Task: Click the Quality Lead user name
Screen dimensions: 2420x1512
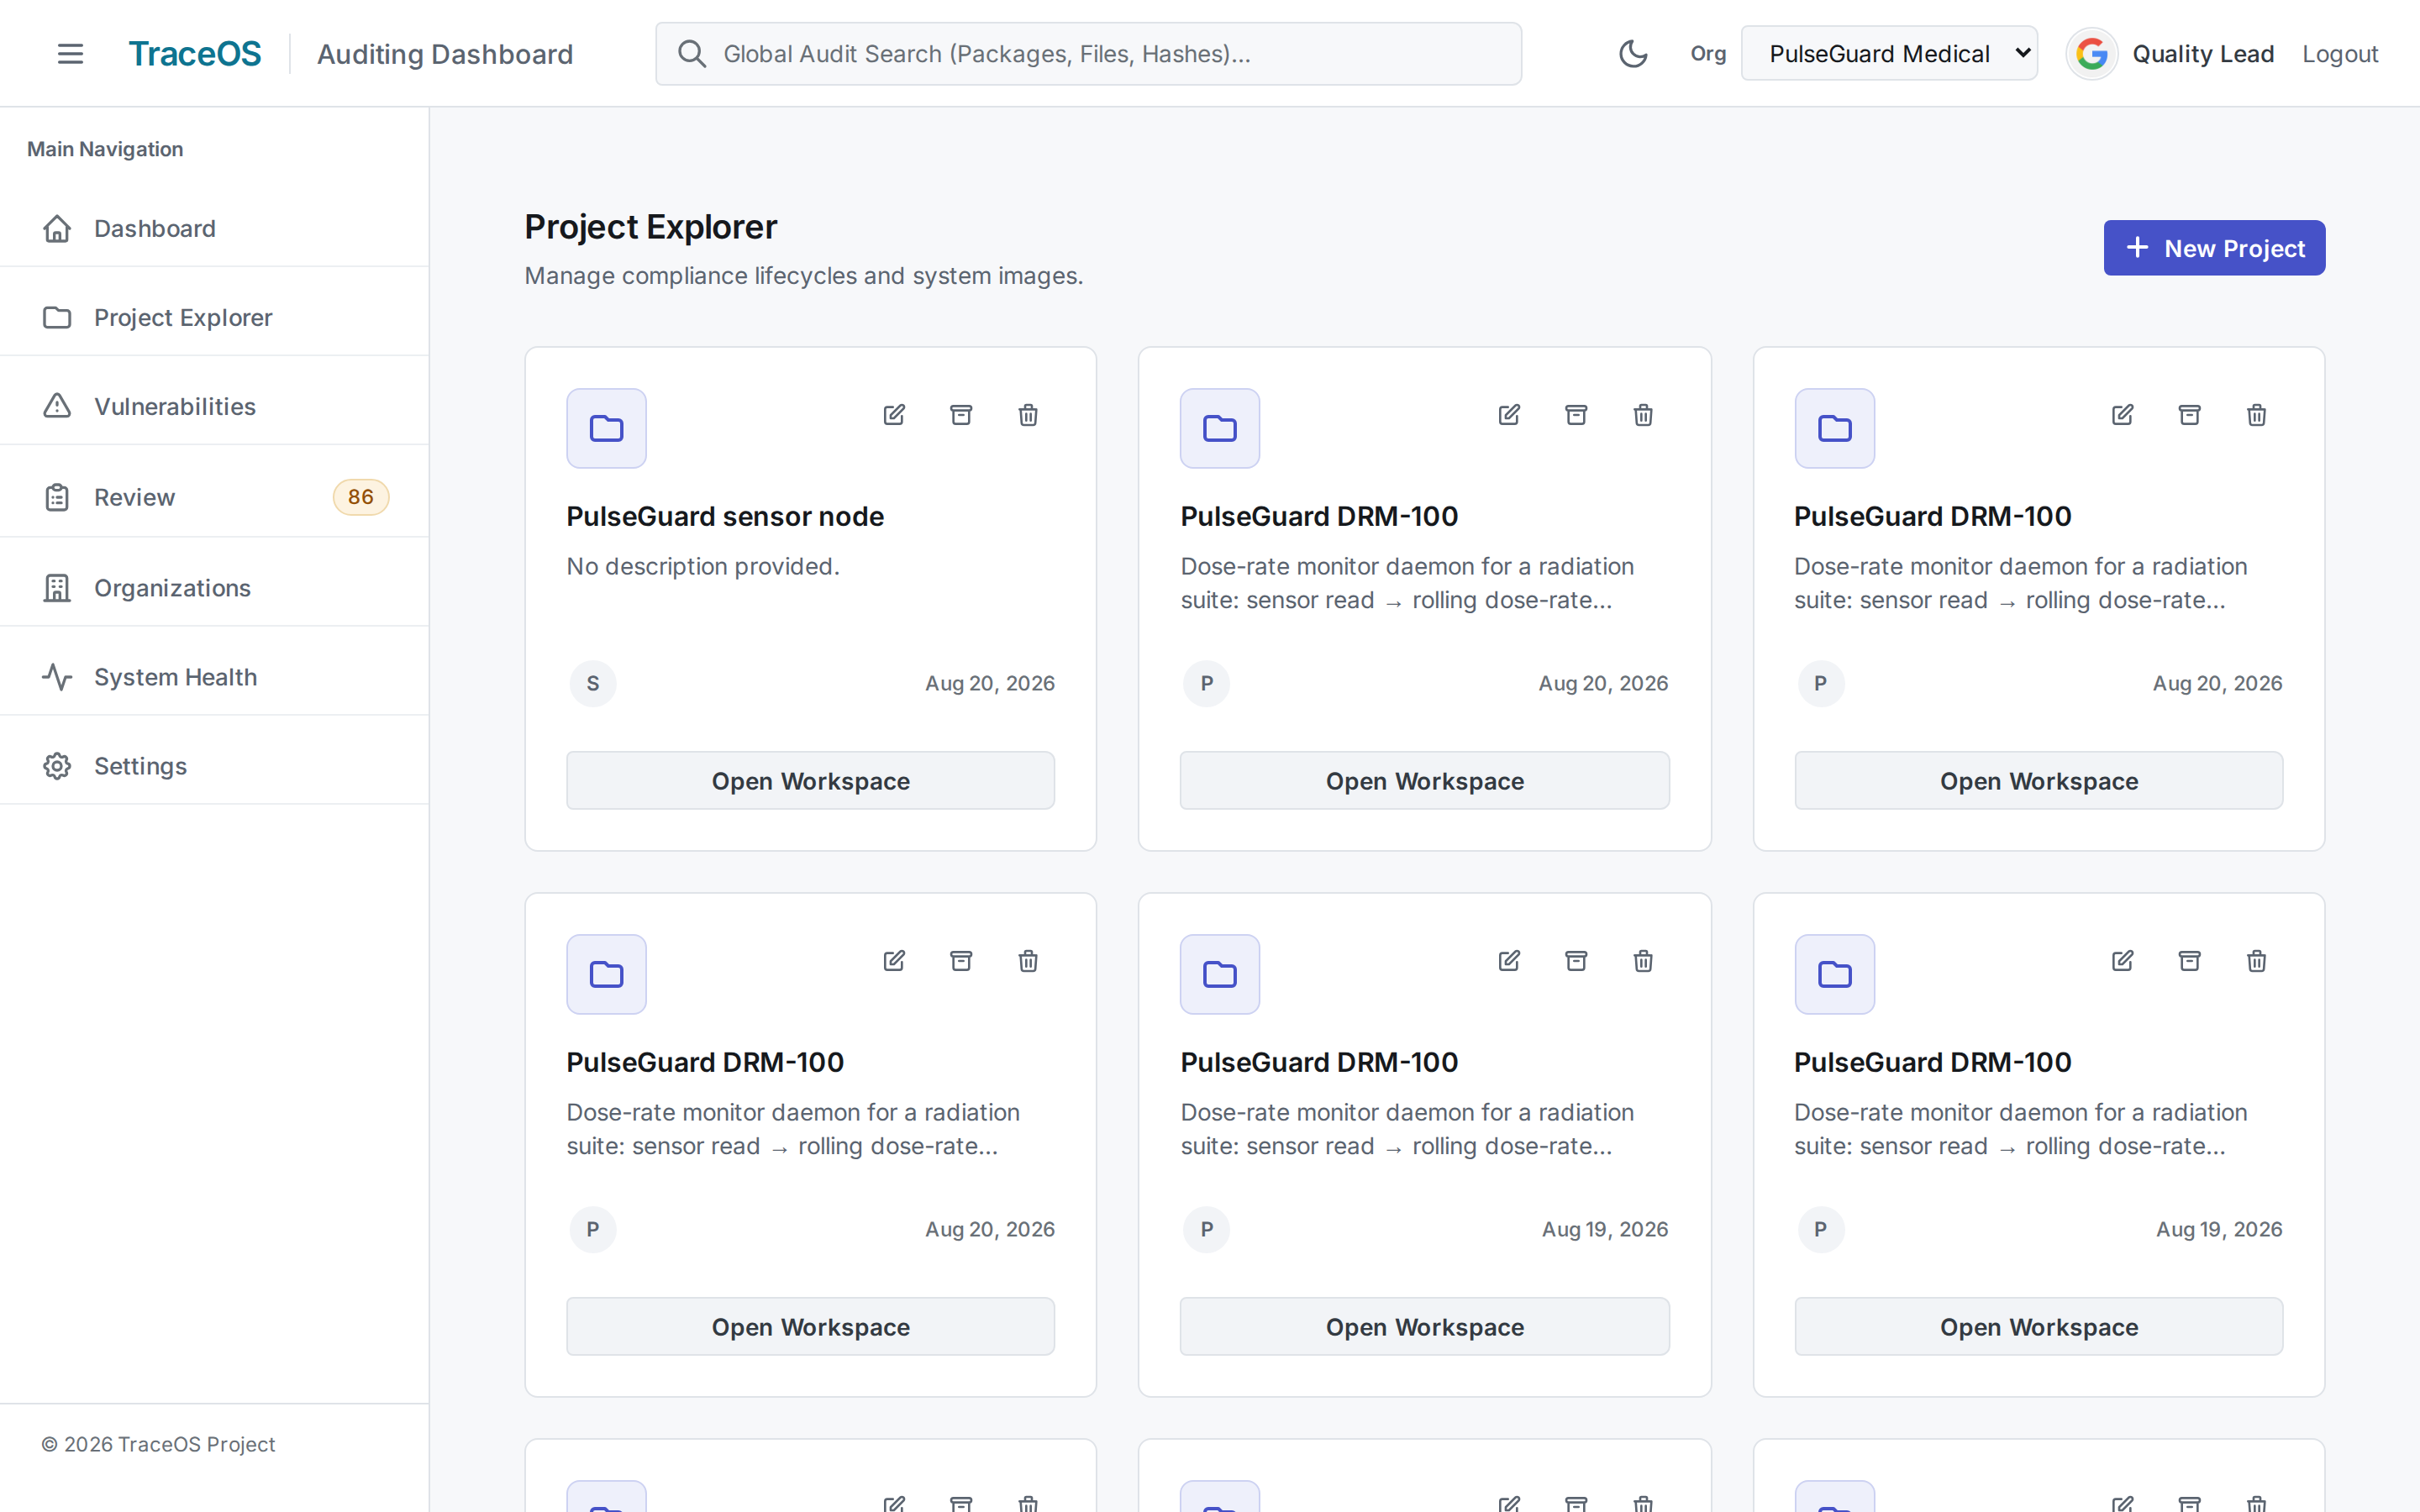Action: click(2203, 54)
